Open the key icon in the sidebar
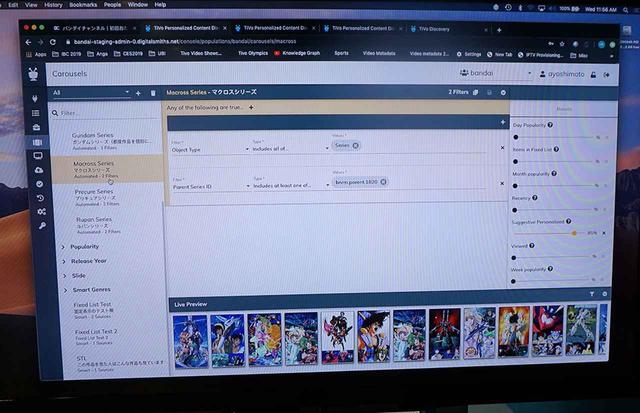Viewport: 640px width, 413px height. tap(42, 225)
